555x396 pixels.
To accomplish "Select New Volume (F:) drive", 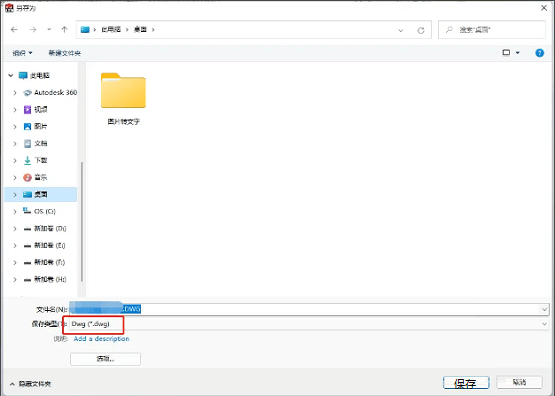I will coord(45,262).
